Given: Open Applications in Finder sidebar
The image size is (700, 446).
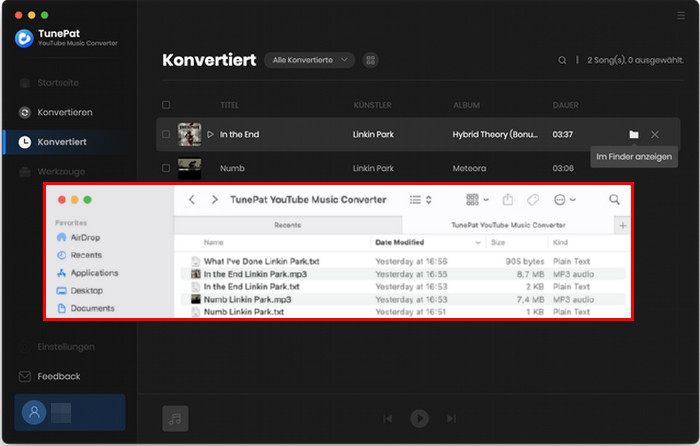Looking at the screenshot, I should [88, 273].
